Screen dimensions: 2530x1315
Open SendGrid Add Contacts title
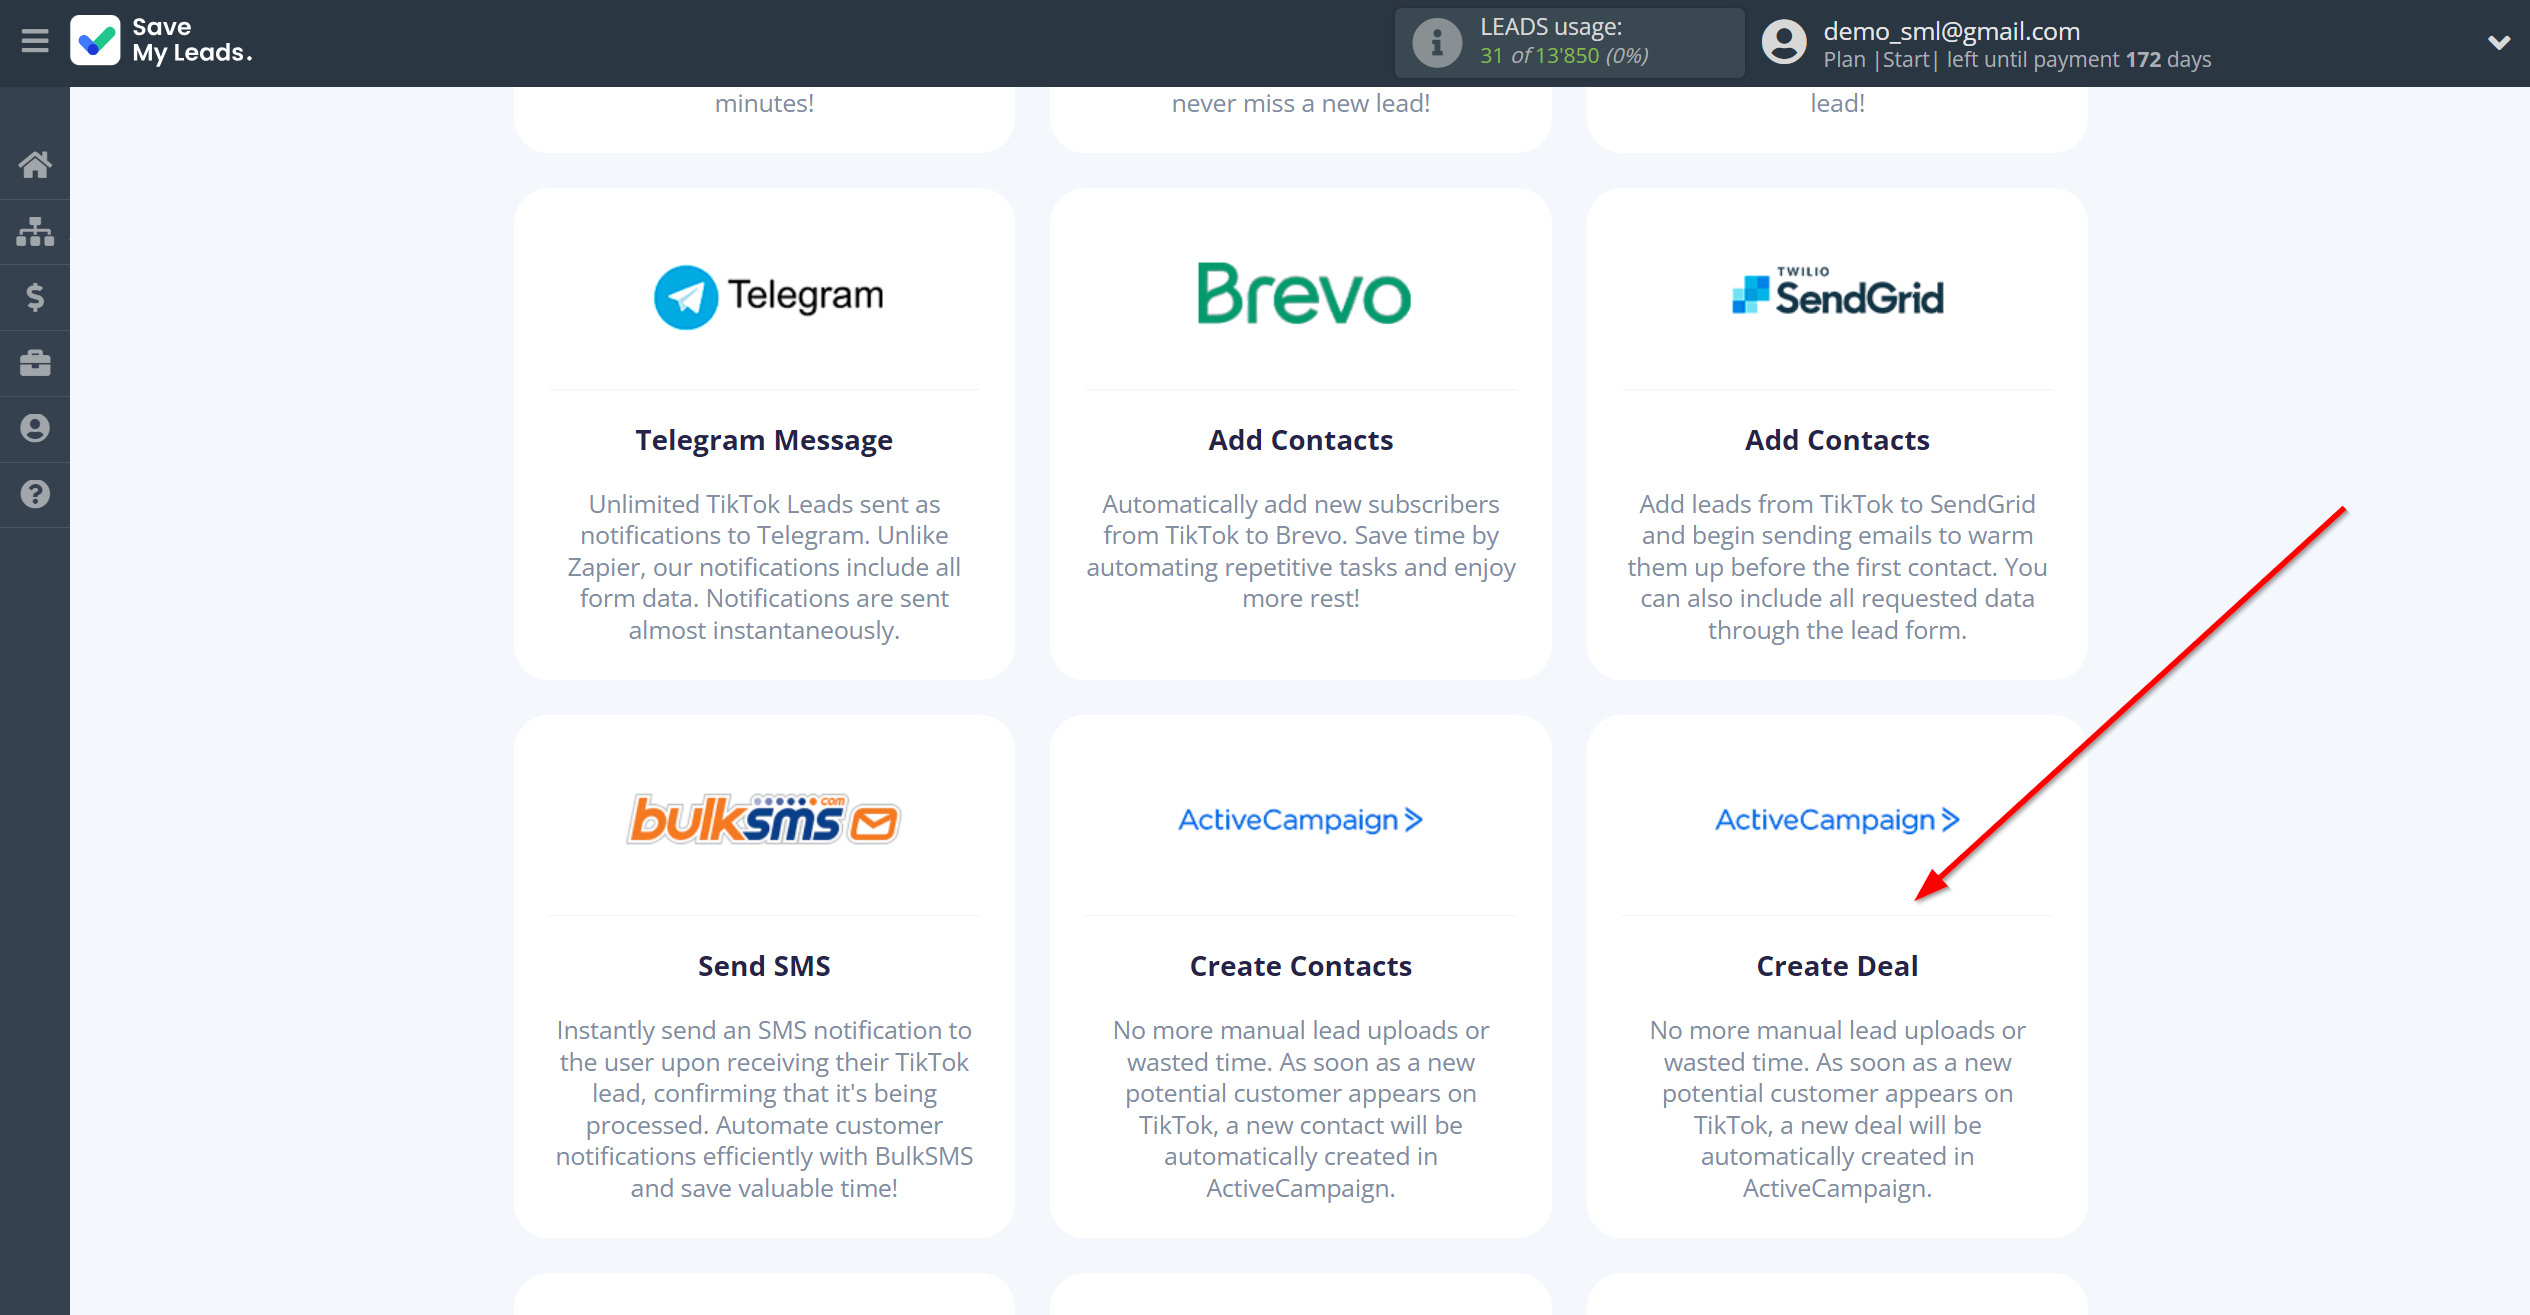[1837, 440]
